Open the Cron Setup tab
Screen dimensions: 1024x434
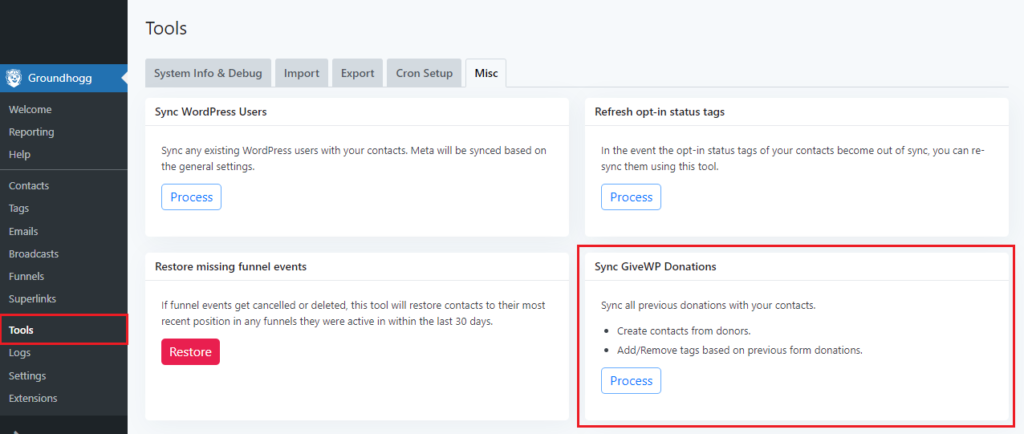[424, 73]
